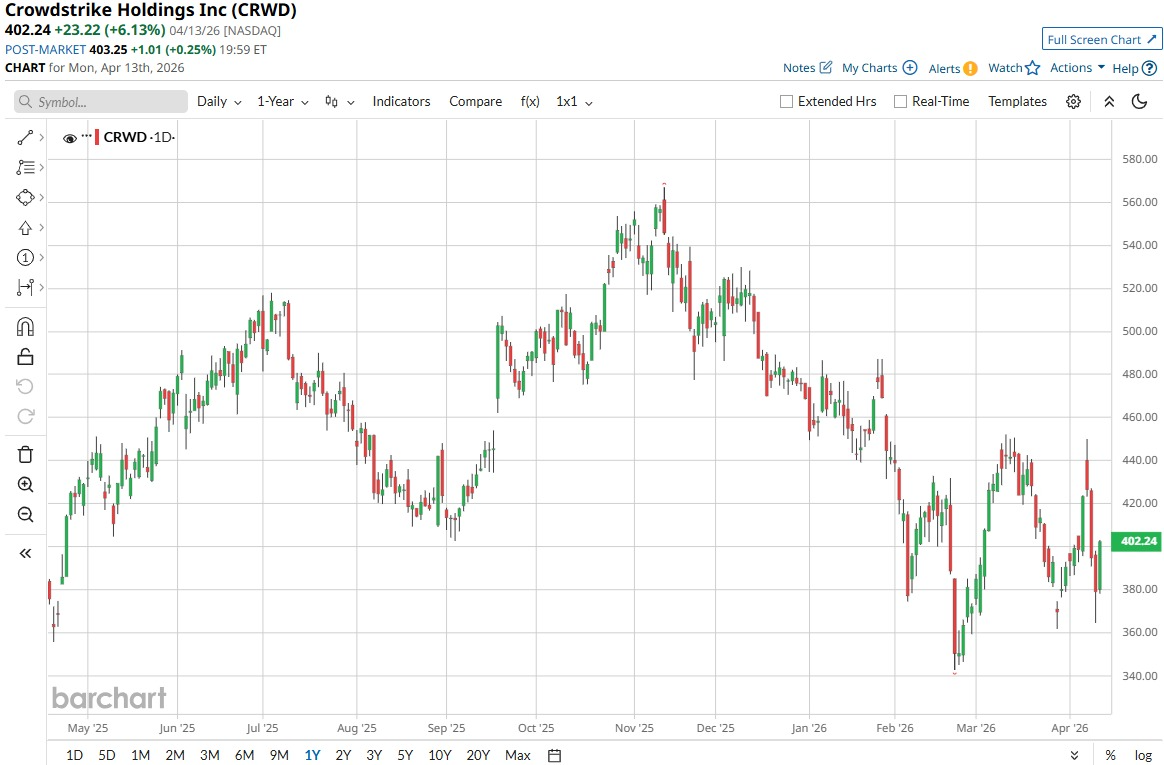Open the Templates menu

[x=1017, y=102]
